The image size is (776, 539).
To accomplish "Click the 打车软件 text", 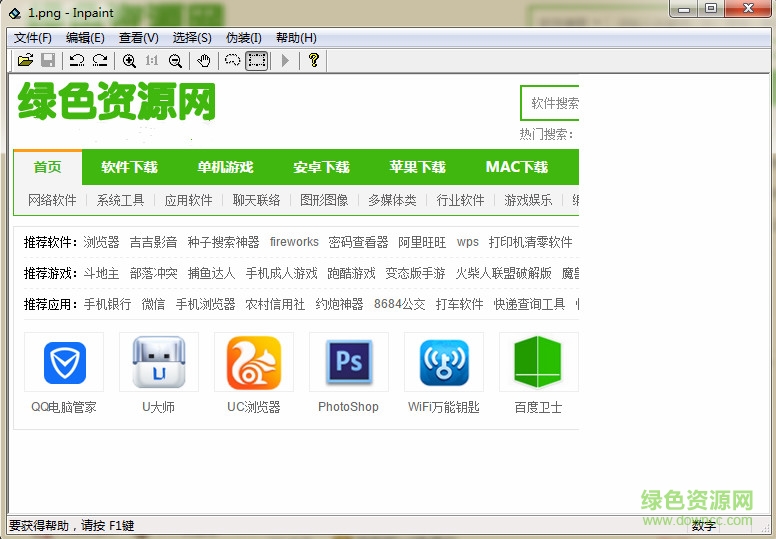I will (459, 304).
